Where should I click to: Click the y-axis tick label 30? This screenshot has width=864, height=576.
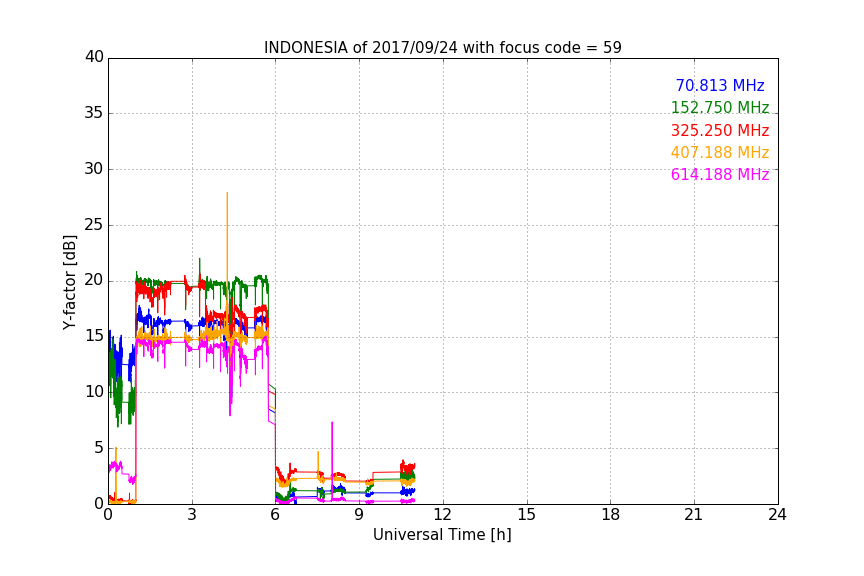tap(94, 169)
